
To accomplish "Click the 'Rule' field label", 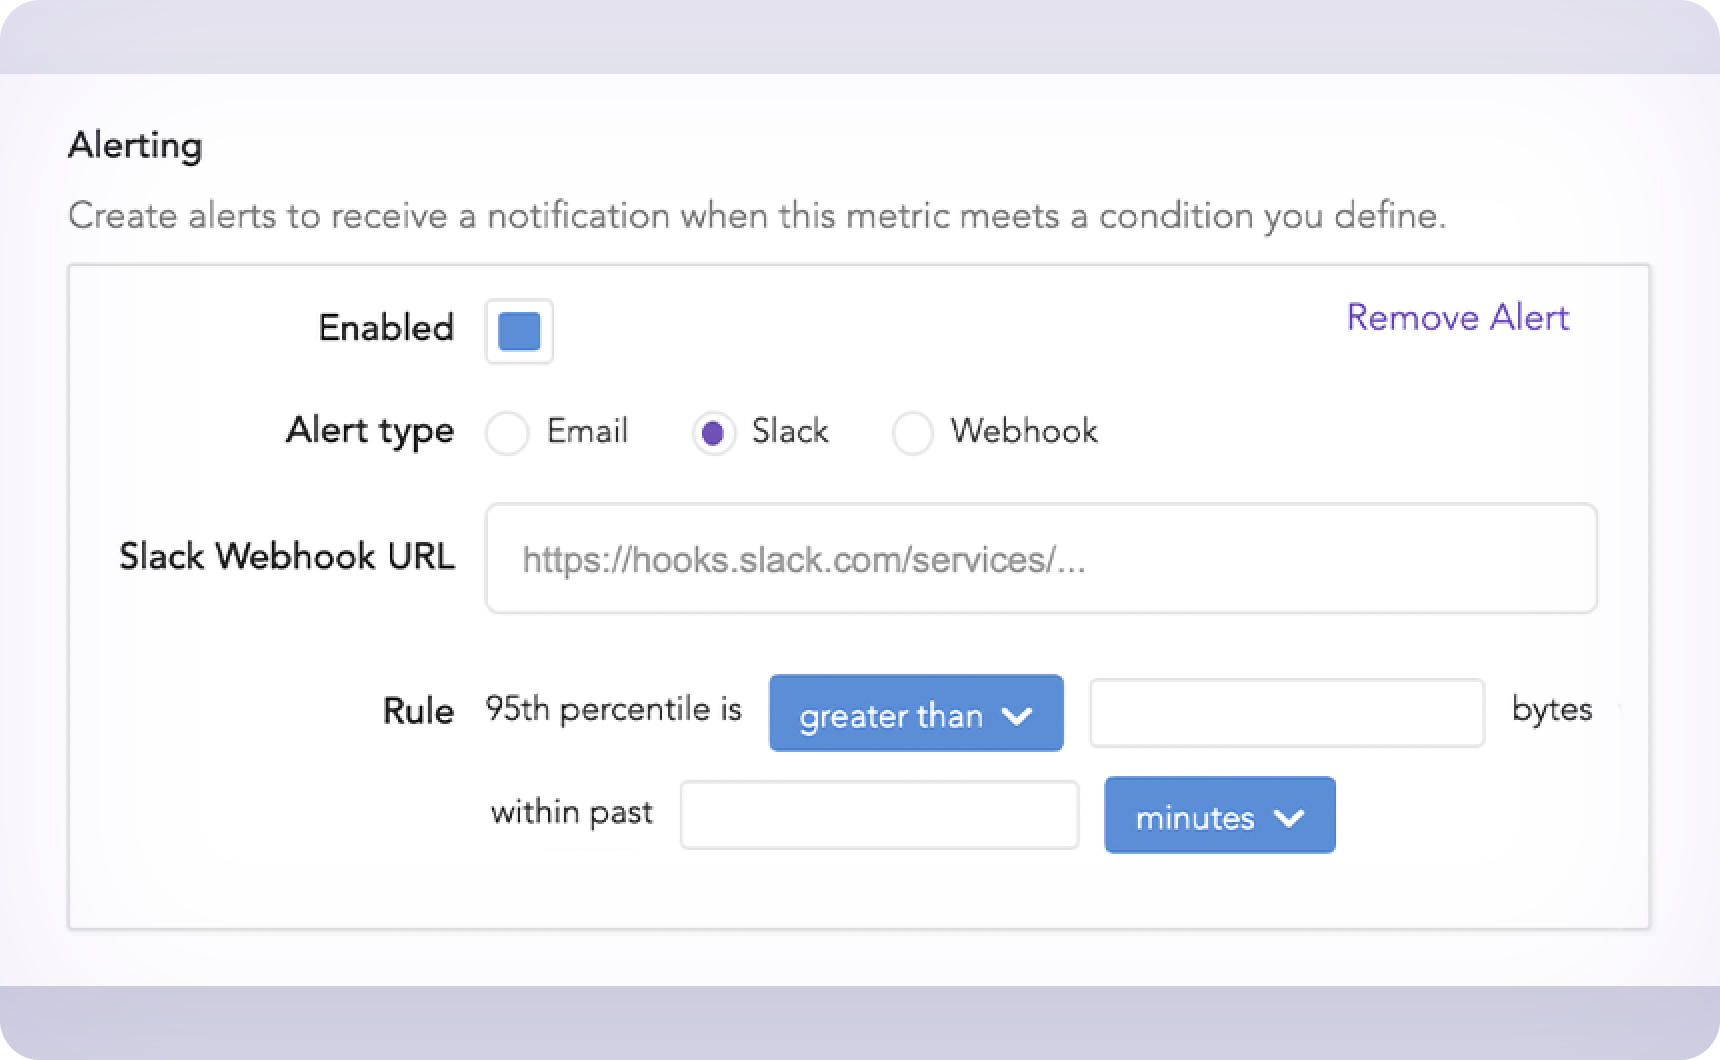I will click(x=418, y=711).
